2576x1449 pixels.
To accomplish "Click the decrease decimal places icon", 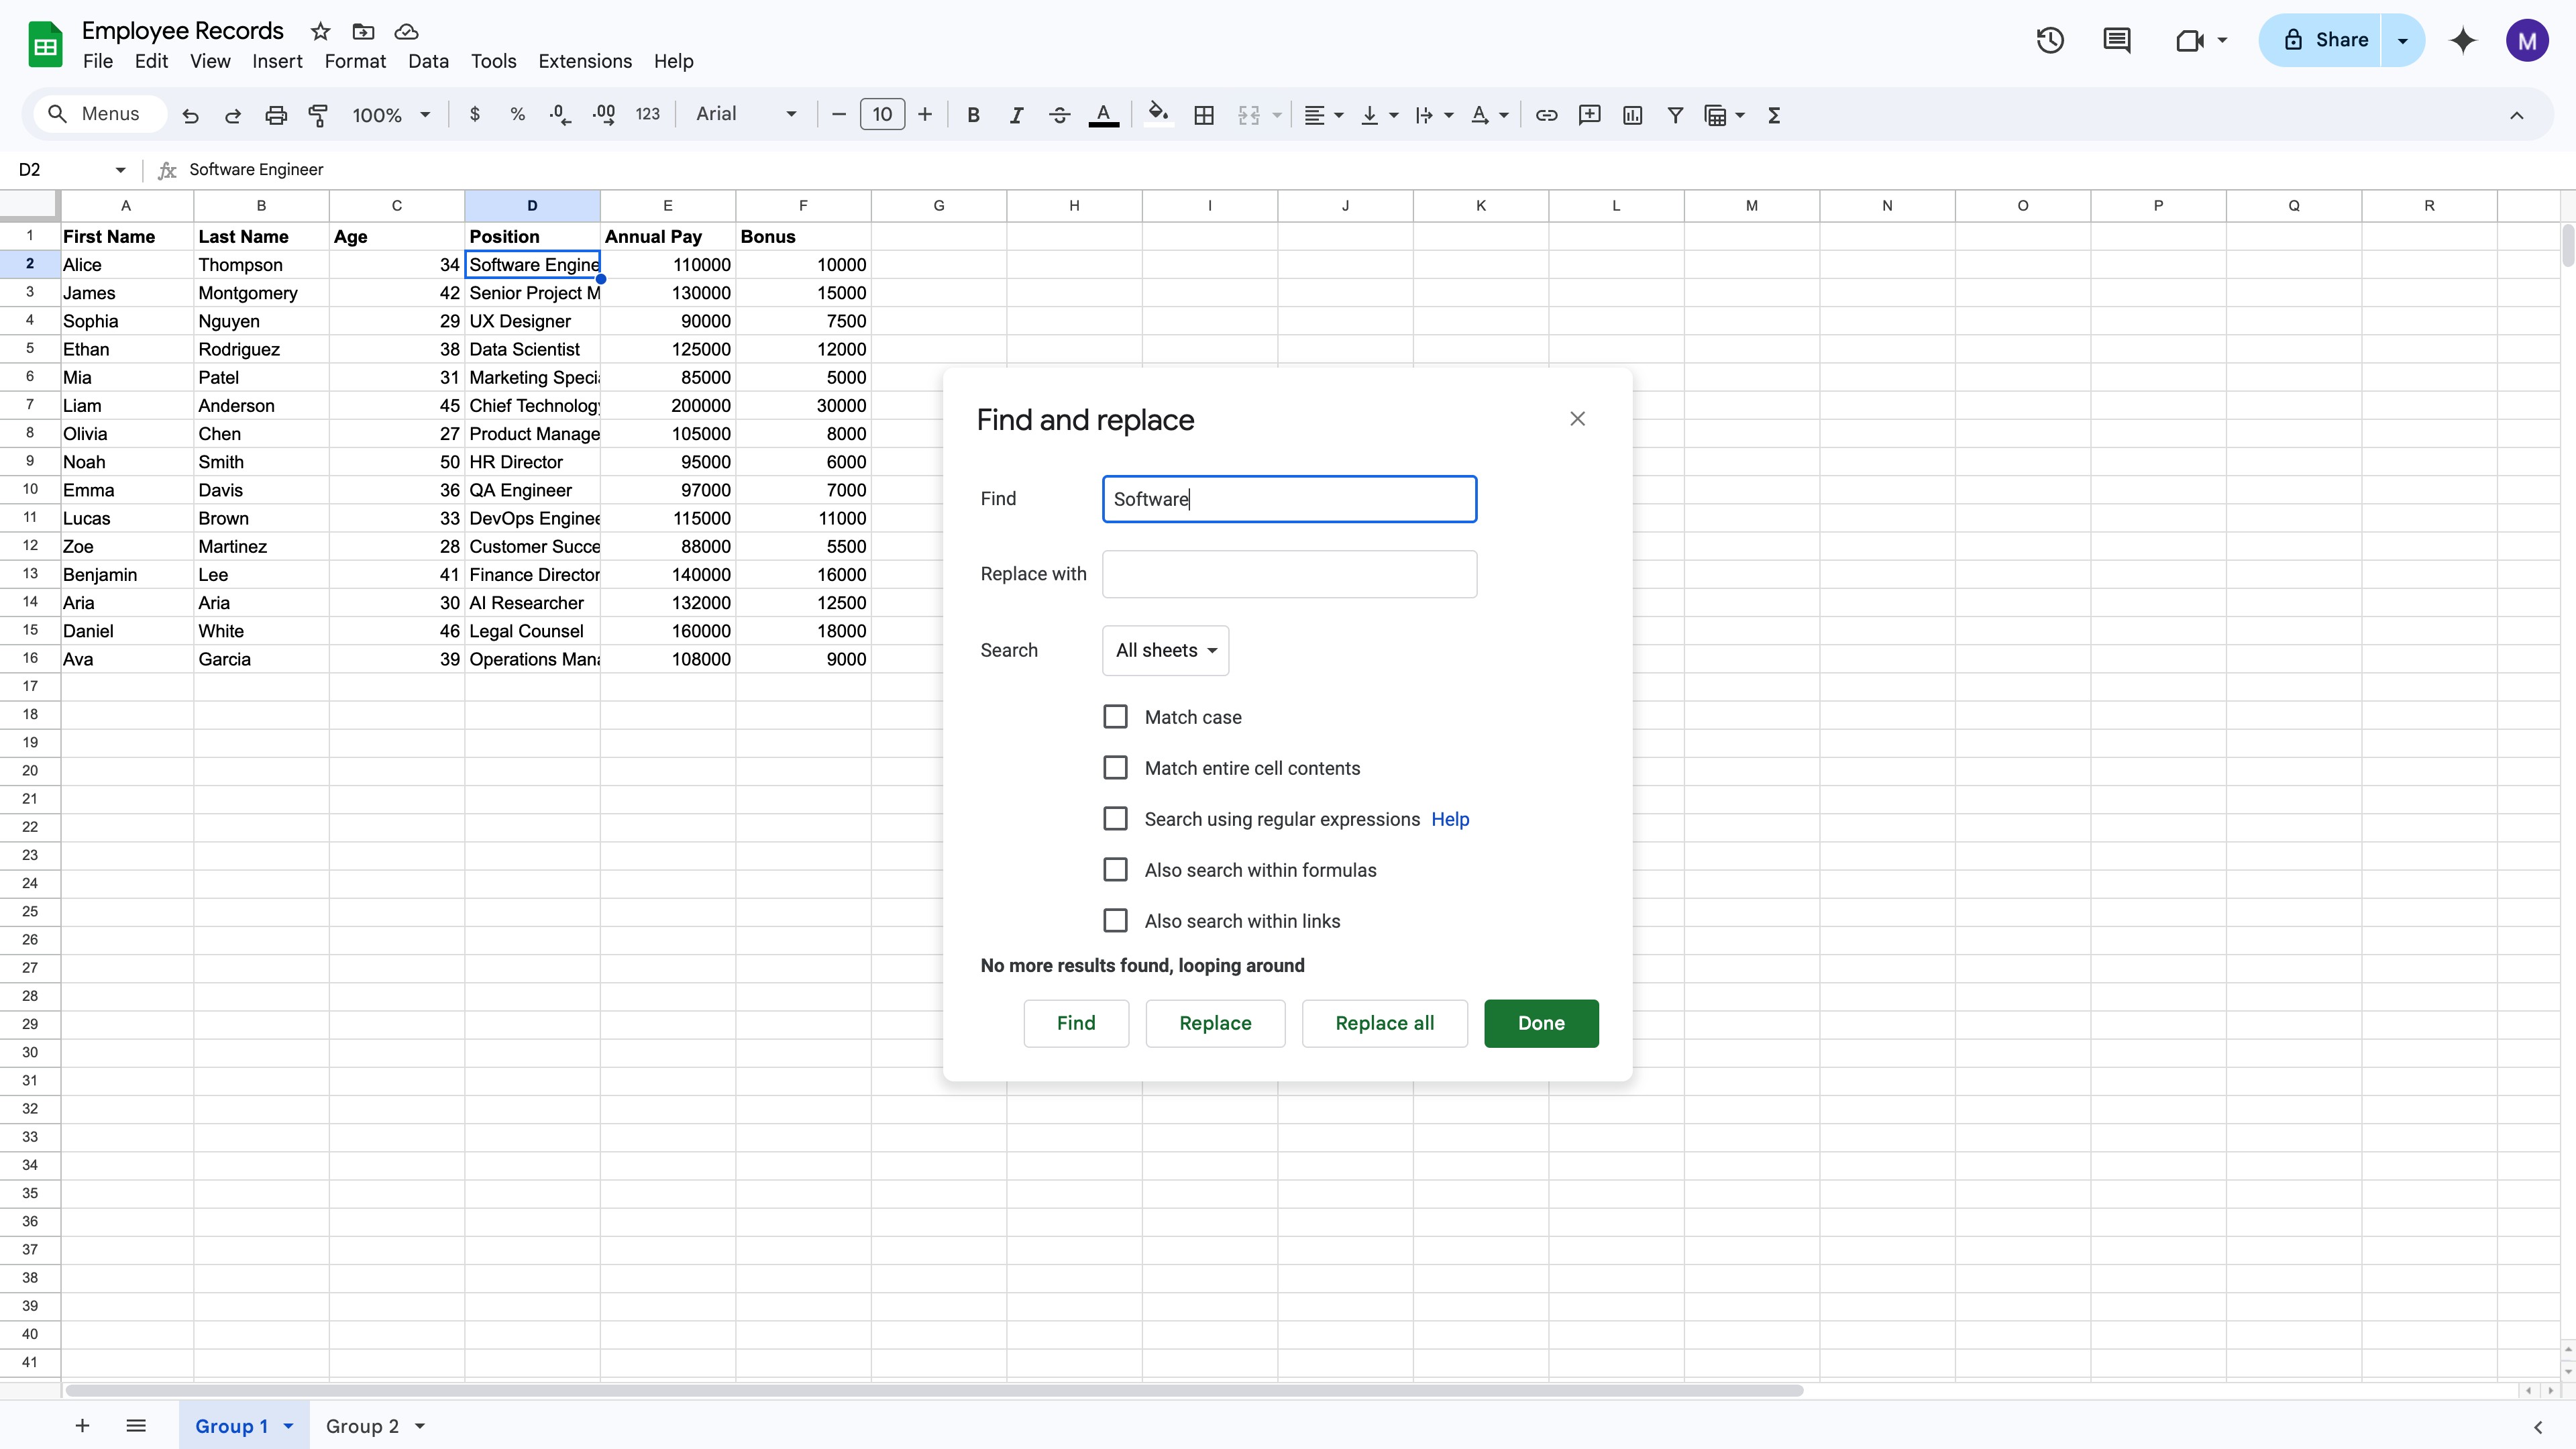I will click(x=560, y=115).
